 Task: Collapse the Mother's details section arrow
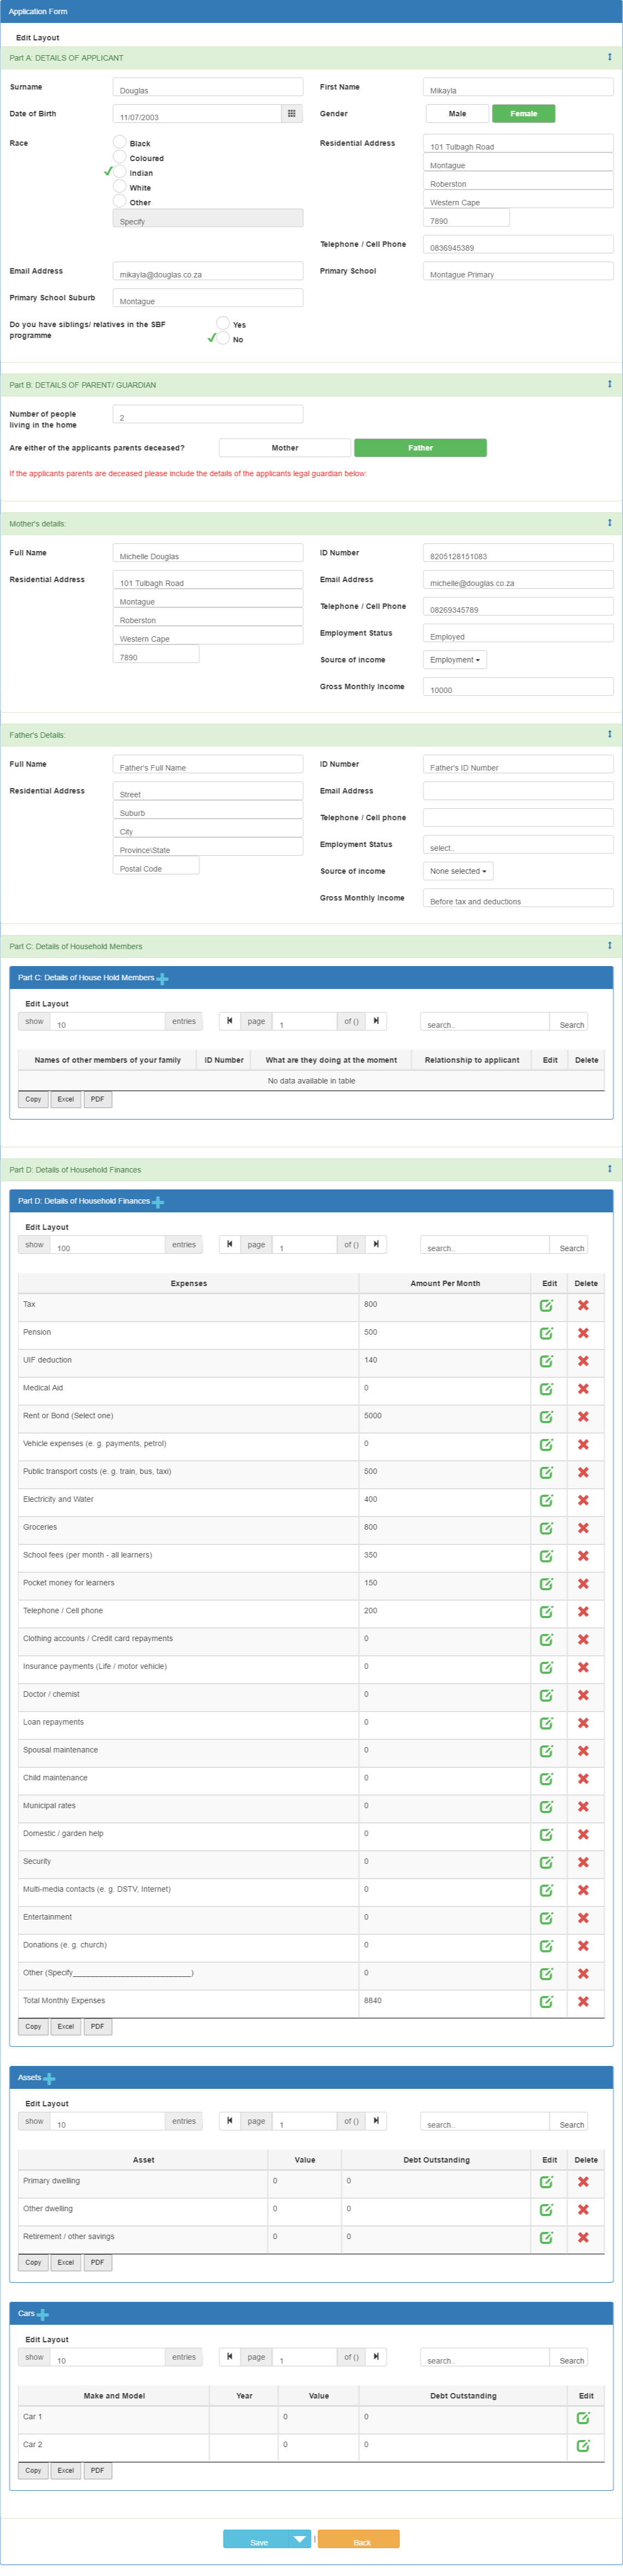click(x=609, y=523)
